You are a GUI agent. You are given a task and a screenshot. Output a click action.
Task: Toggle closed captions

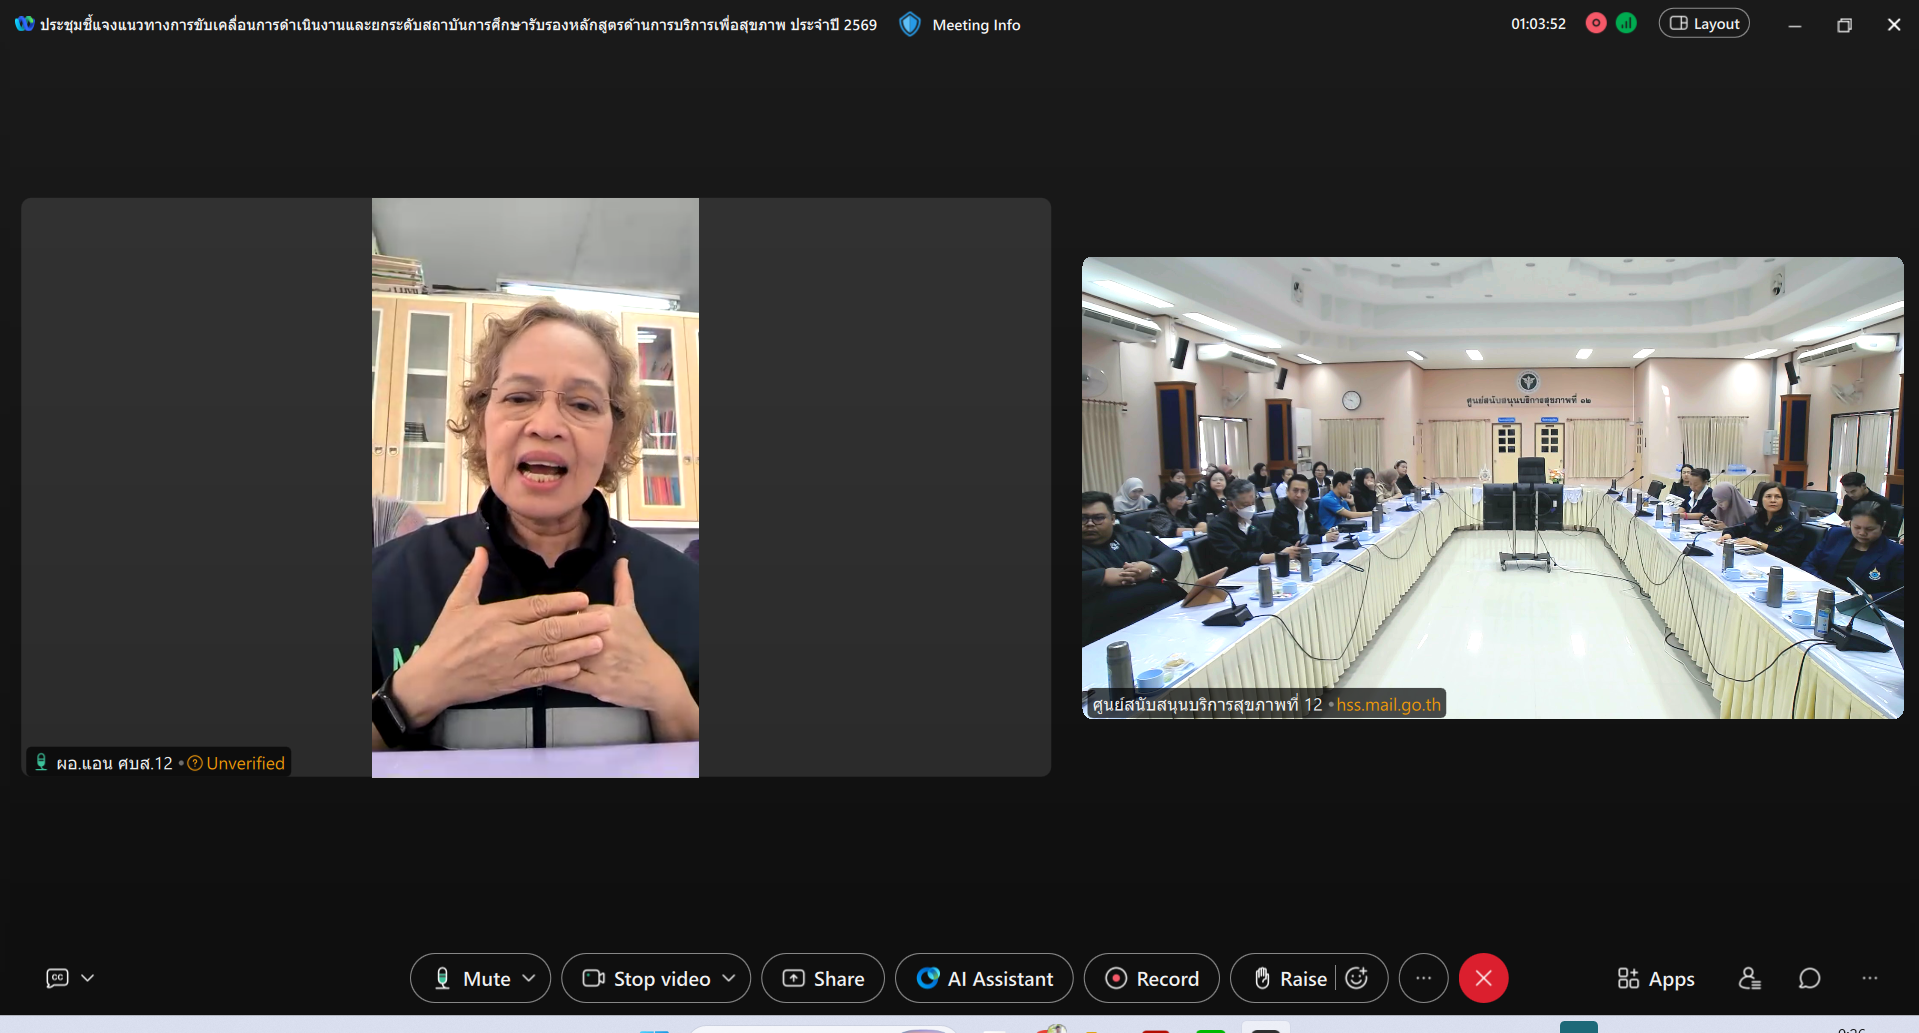pos(58,978)
